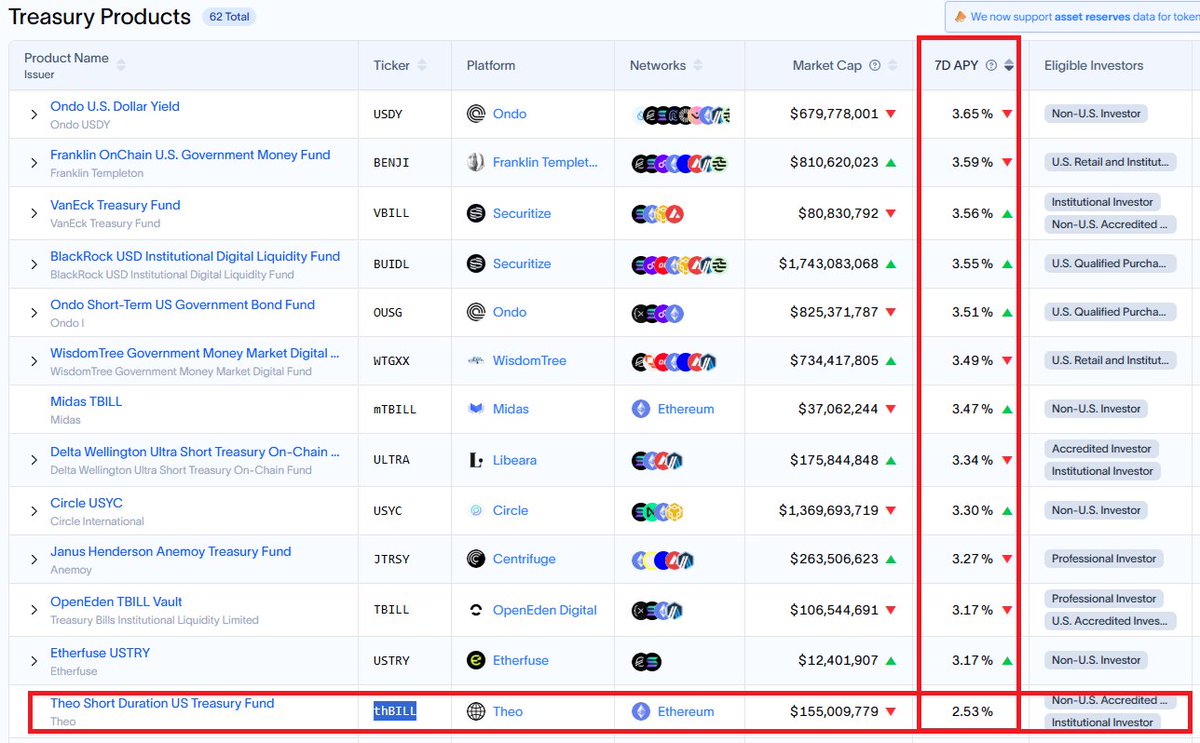The height and width of the screenshot is (743, 1200).
Task: Click the Ondo logo in OUSG row
Action: click(x=476, y=312)
